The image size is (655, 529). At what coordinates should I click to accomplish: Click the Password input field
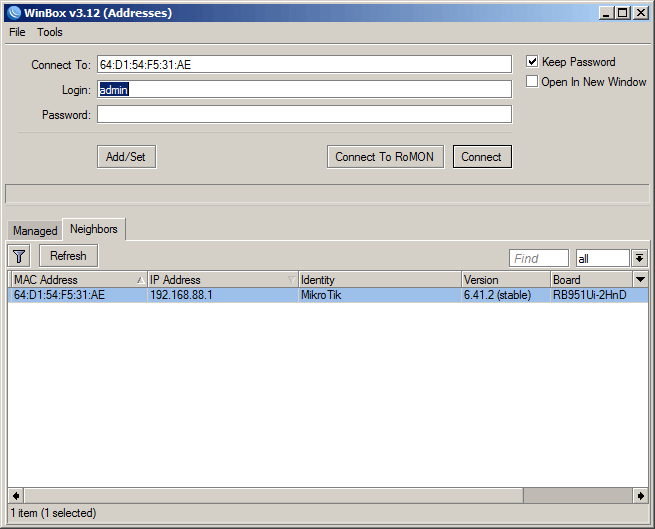point(304,114)
